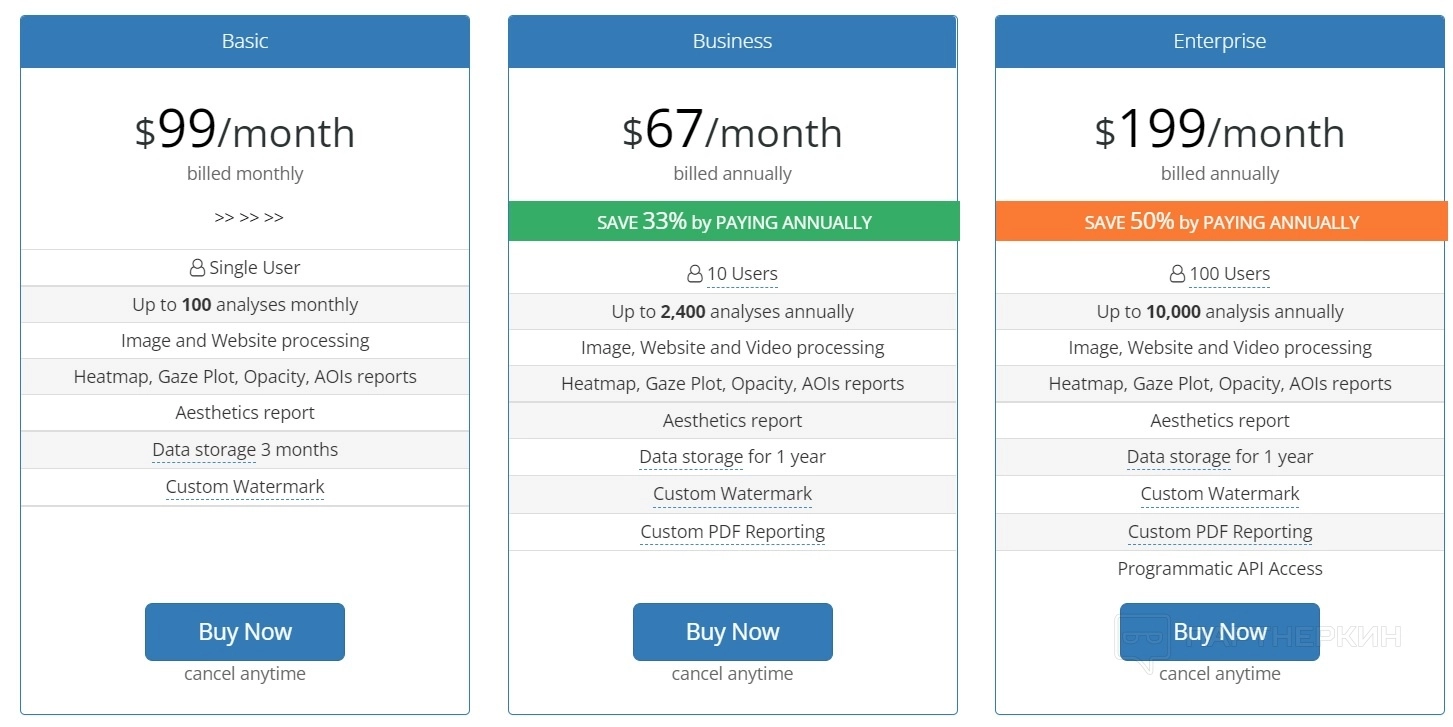Image resolution: width=1453 pixels, height=727 pixels.
Task: Click Data storage link in Enterprise plan
Action: (x=1178, y=457)
